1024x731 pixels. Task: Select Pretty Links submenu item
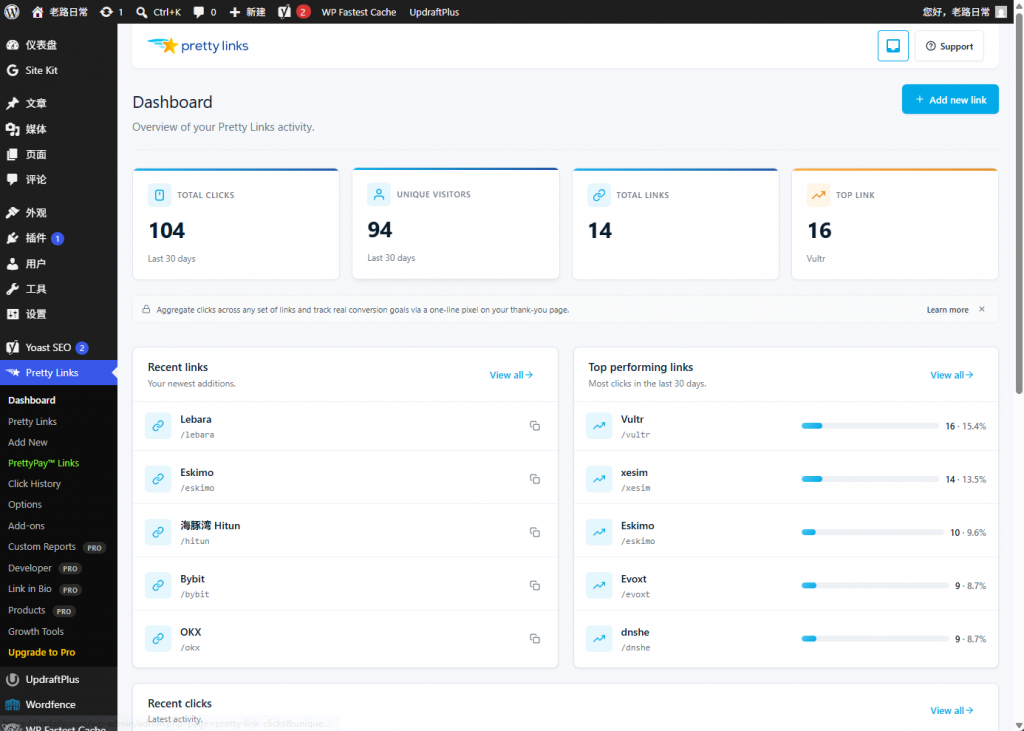(33, 421)
